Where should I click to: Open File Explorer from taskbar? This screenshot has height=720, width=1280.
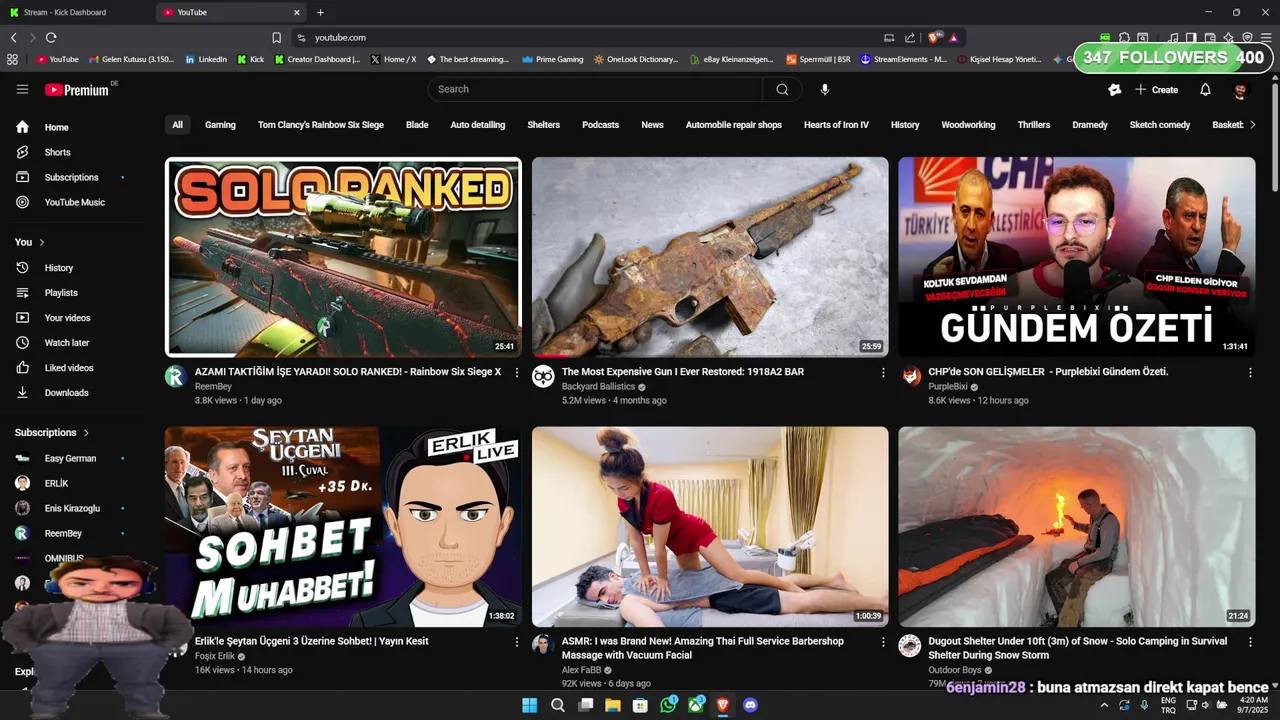tap(613, 705)
